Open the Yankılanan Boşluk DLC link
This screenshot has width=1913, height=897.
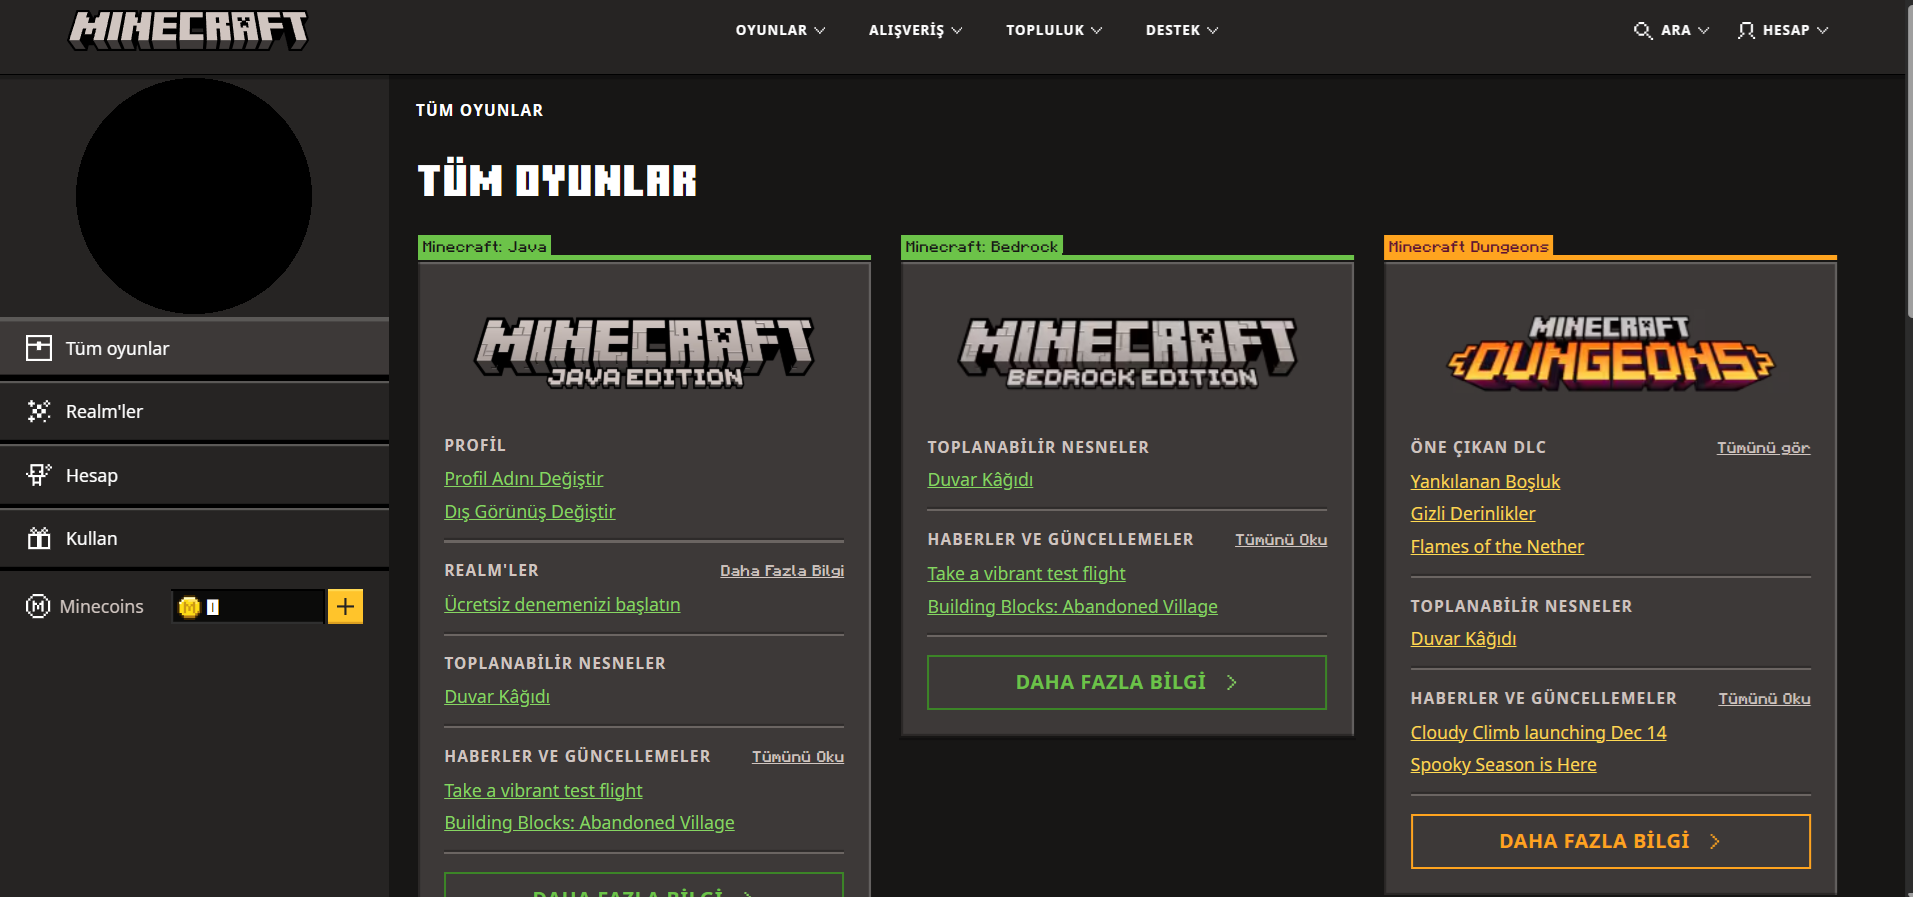click(1485, 482)
